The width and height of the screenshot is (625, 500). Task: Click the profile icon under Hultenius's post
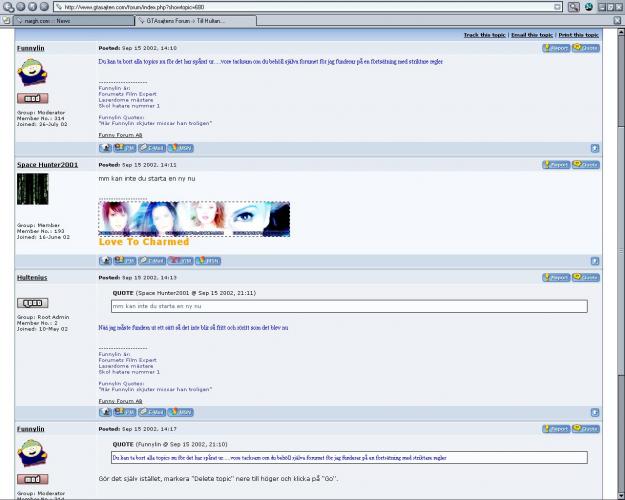(x=105, y=411)
